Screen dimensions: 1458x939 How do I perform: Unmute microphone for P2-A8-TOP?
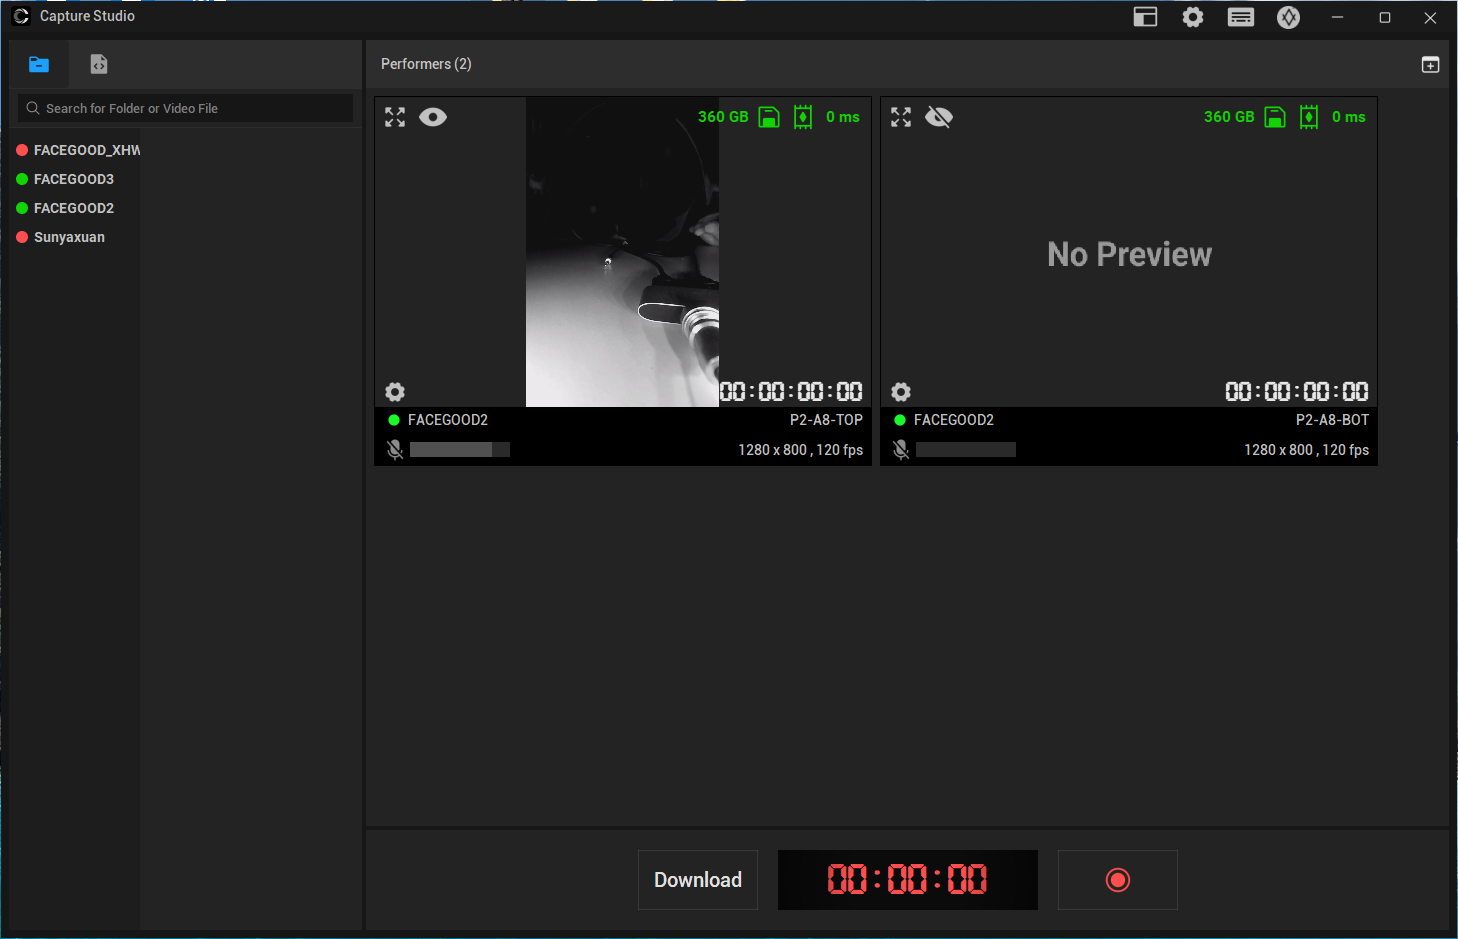pos(395,450)
